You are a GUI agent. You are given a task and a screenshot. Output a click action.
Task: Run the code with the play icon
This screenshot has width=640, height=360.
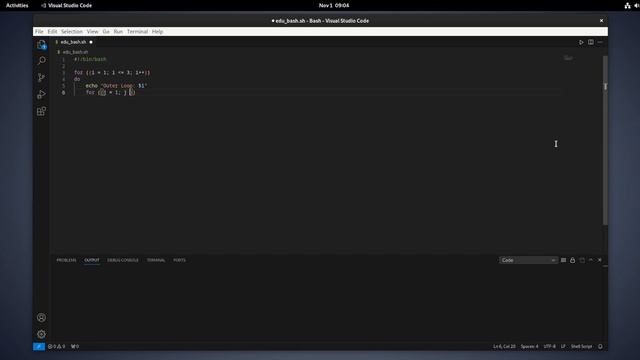(x=581, y=42)
